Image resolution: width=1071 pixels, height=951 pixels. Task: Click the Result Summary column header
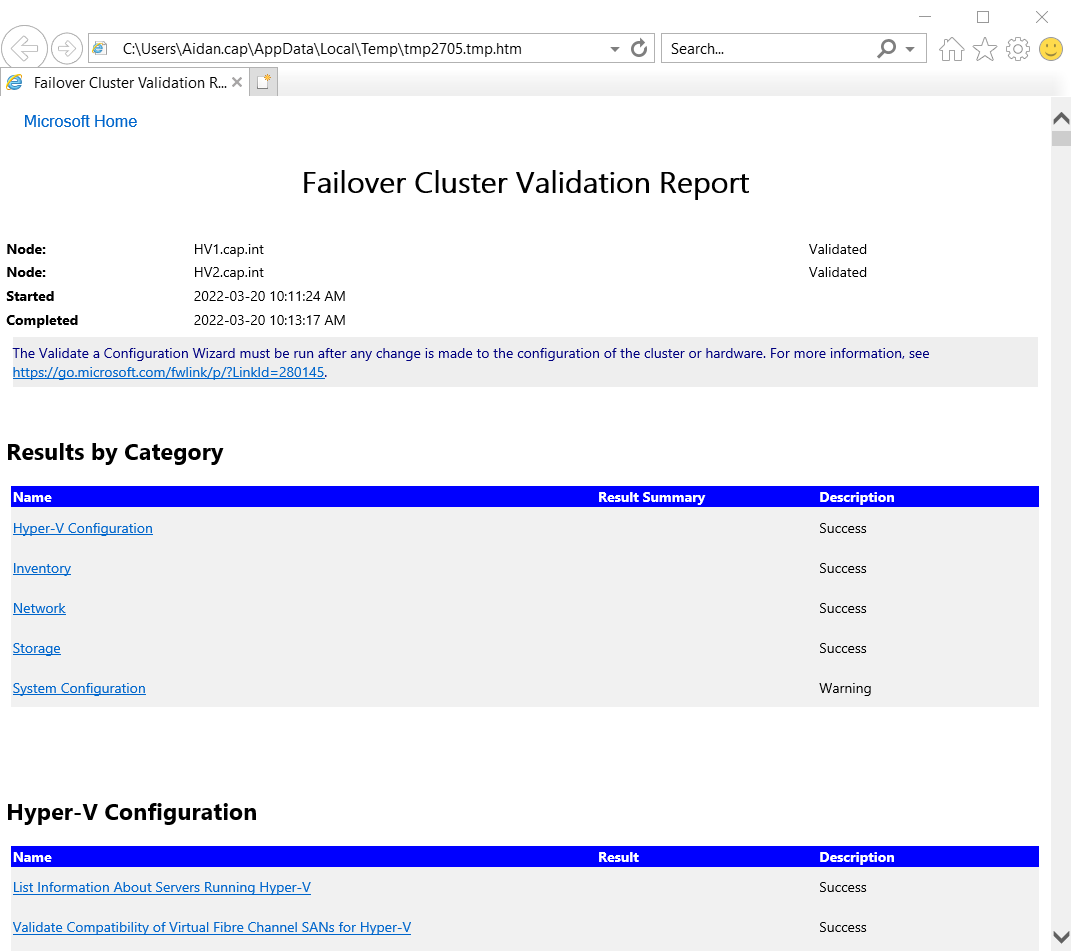click(652, 497)
